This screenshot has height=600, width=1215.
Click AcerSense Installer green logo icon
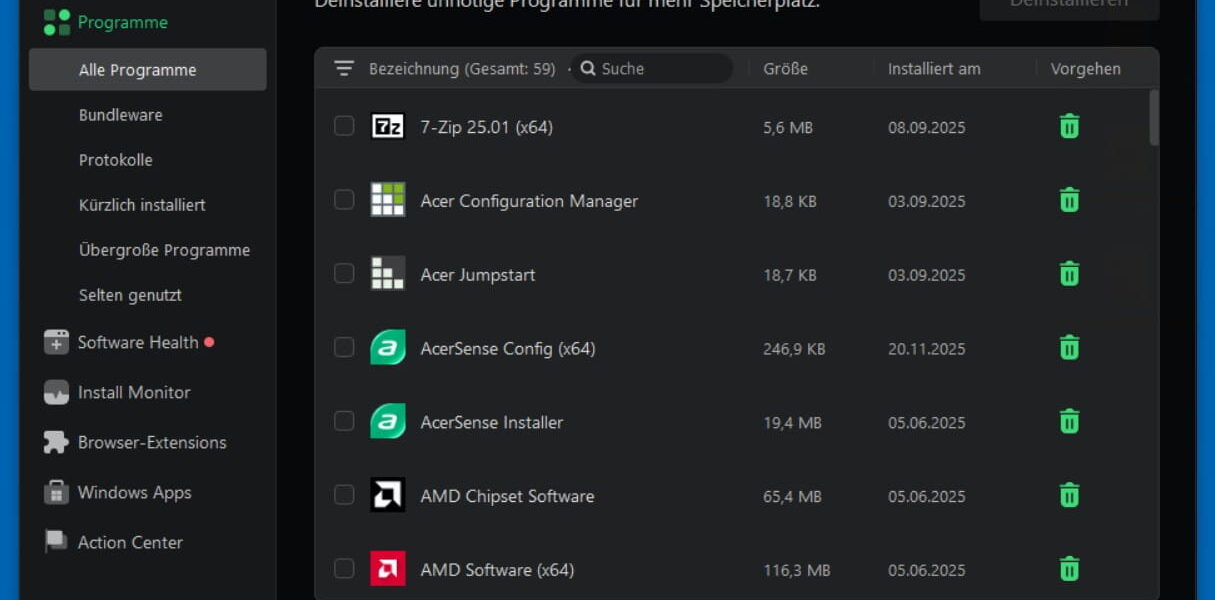coord(387,421)
